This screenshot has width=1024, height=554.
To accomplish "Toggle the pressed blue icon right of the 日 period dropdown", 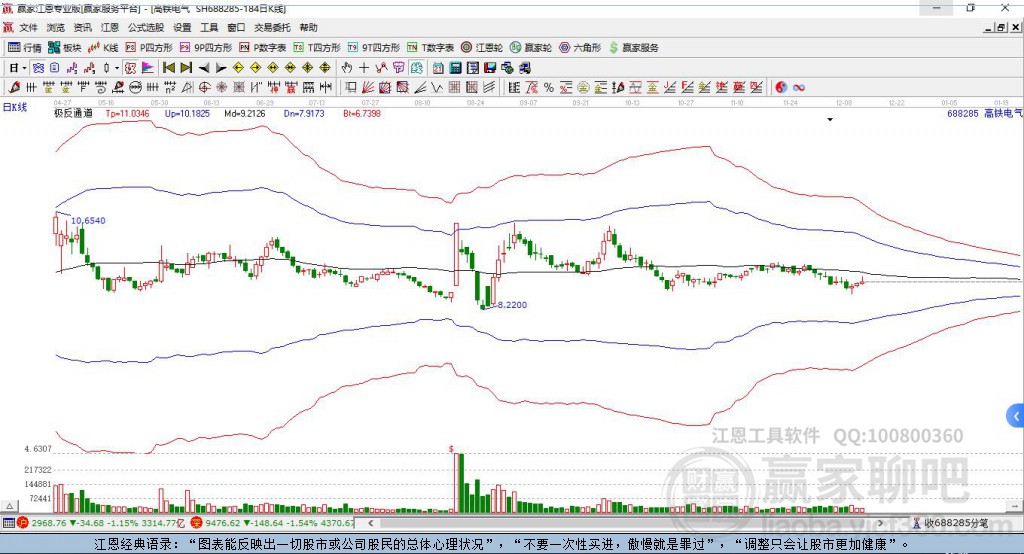I will (39, 68).
